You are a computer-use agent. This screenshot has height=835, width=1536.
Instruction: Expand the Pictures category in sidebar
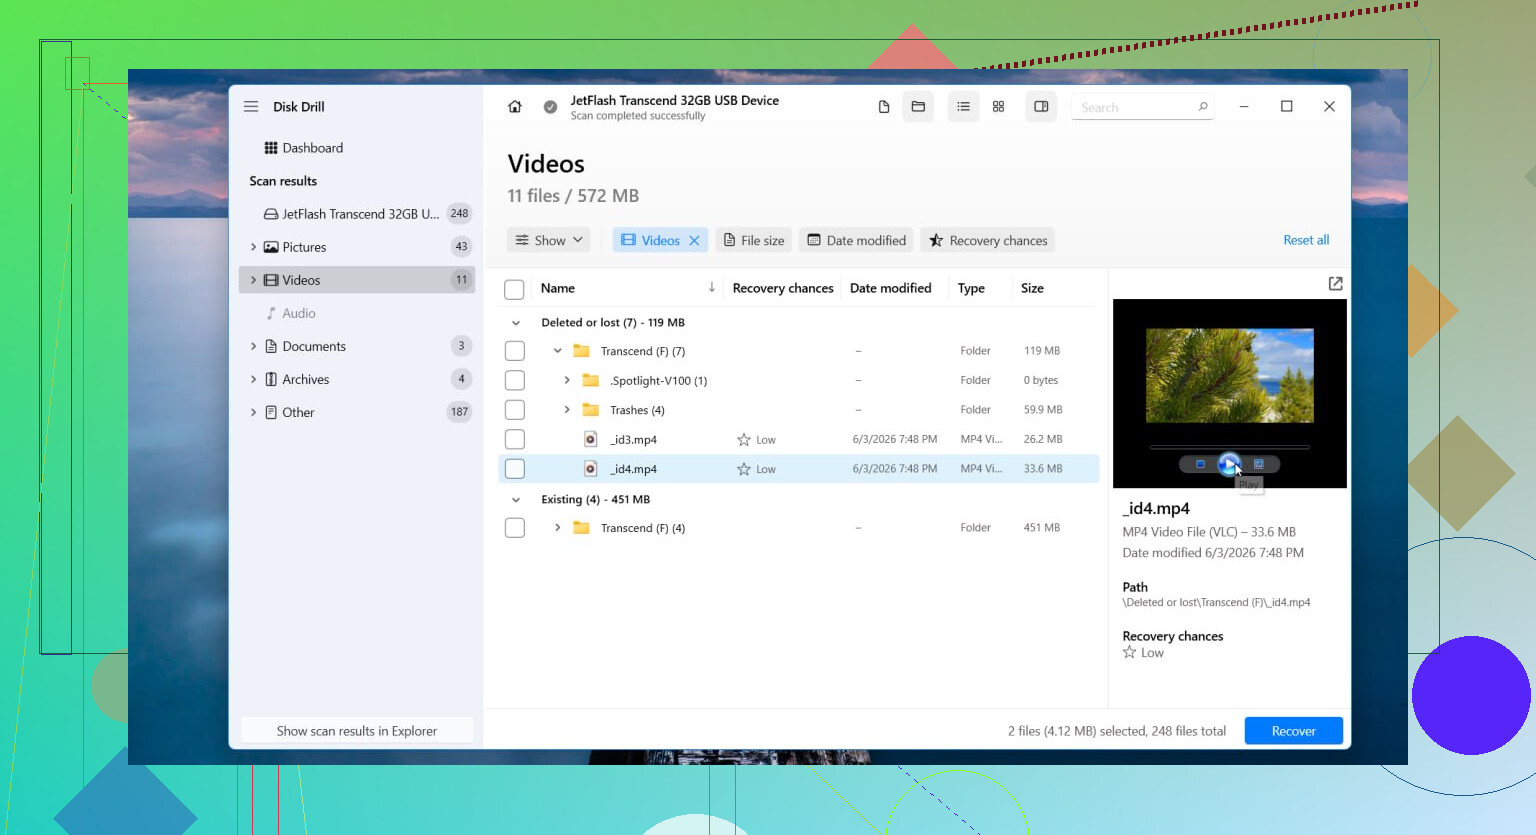(253, 247)
